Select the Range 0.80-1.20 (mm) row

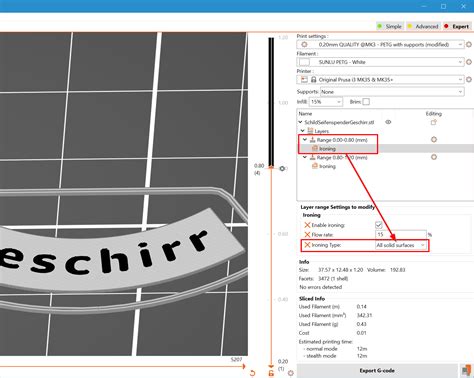(x=342, y=157)
